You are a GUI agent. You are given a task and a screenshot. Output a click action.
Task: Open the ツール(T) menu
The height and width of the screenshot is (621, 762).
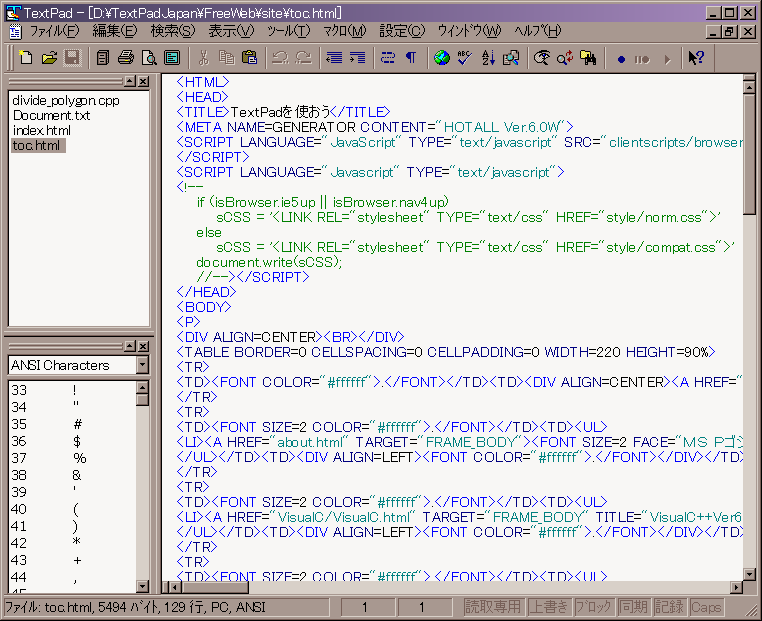[288, 32]
